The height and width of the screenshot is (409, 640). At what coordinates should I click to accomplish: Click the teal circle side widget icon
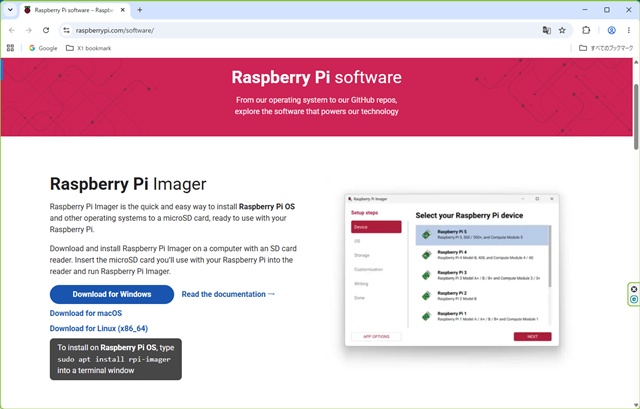click(634, 299)
